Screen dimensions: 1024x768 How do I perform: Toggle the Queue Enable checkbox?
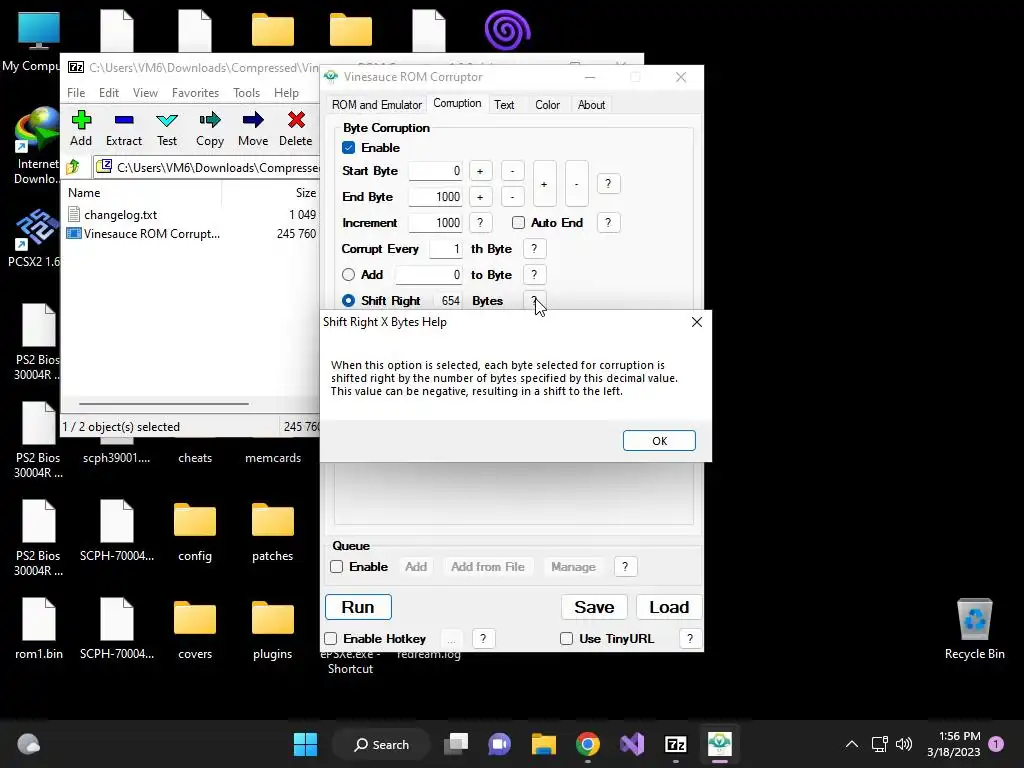coord(336,567)
